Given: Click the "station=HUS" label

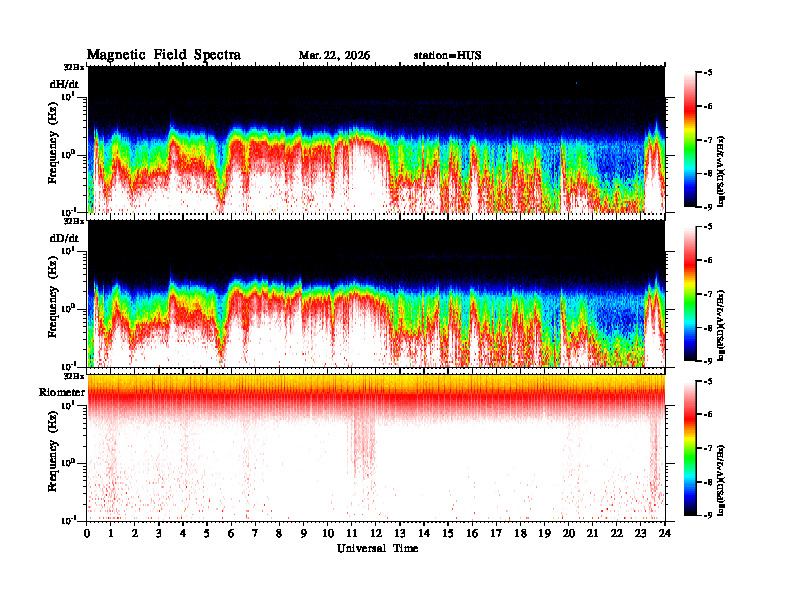Looking at the screenshot, I should pos(447,56).
